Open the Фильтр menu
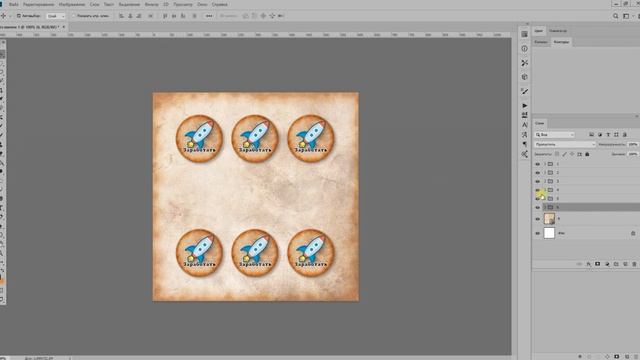The image size is (640, 360). tap(151, 4)
